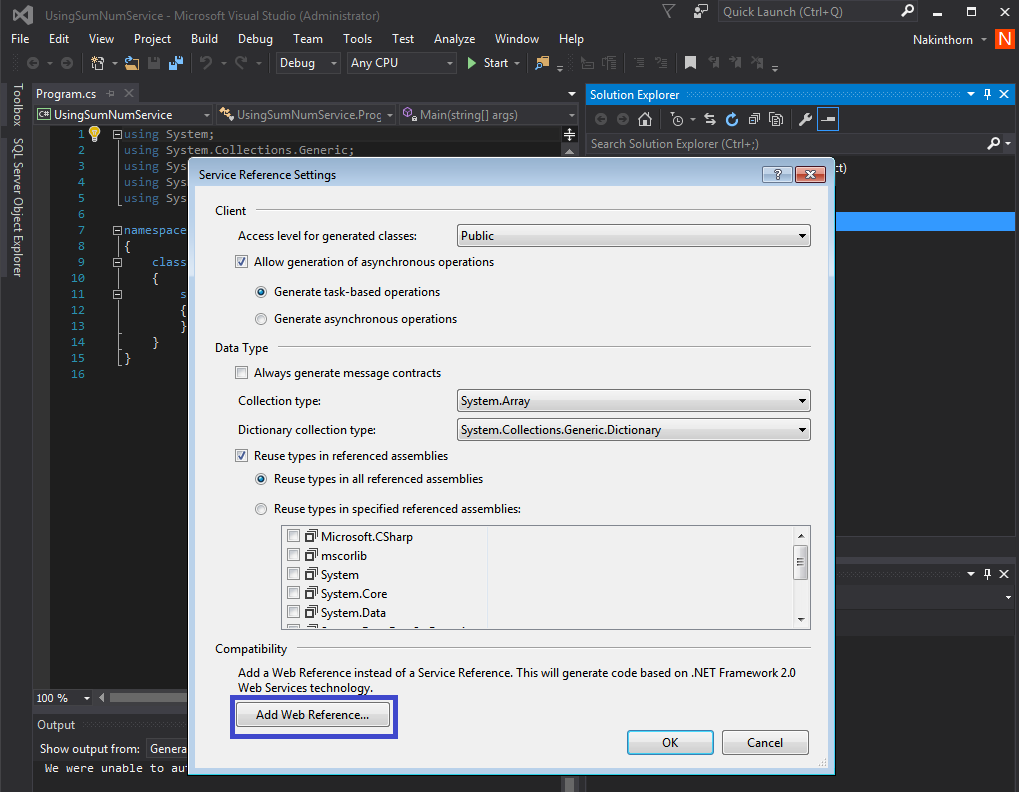Click the Show All Files icon

click(x=776, y=120)
